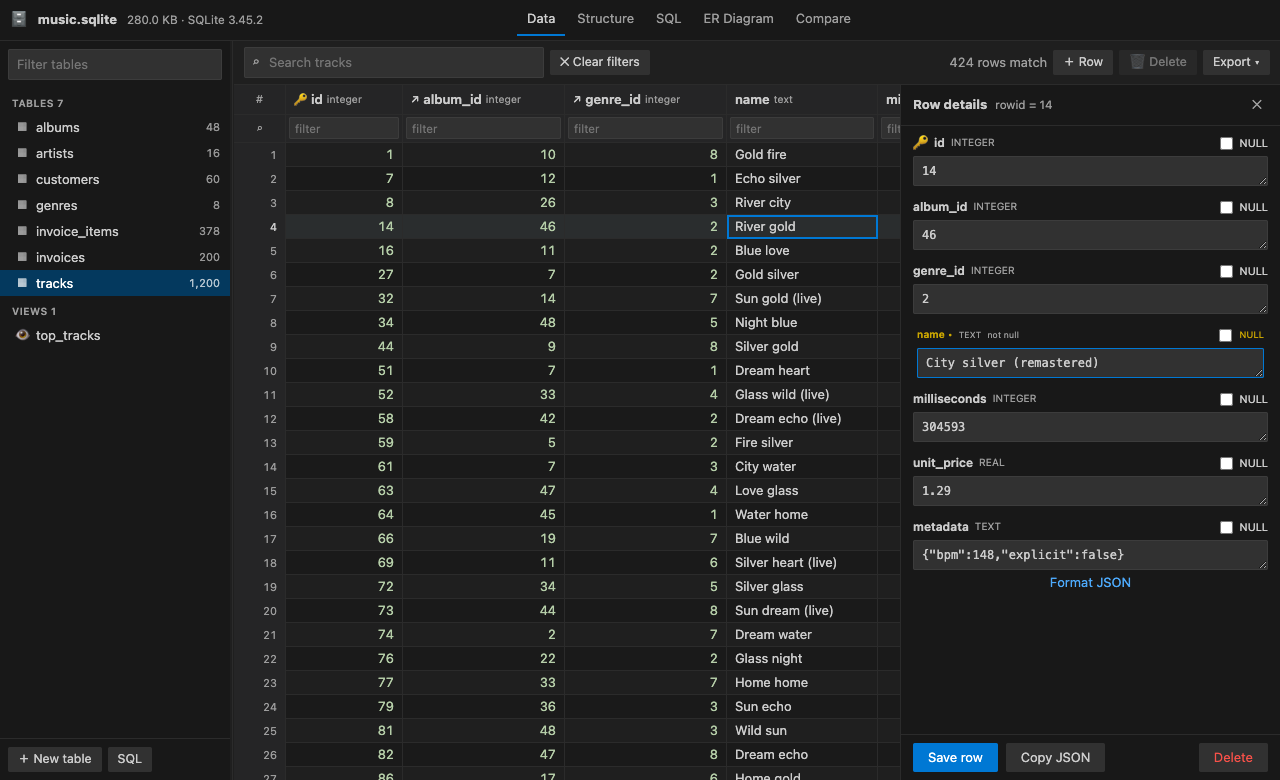Image resolution: width=1280 pixels, height=780 pixels.
Task: Click the id column filter input
Action: click(x=344, y=128)
